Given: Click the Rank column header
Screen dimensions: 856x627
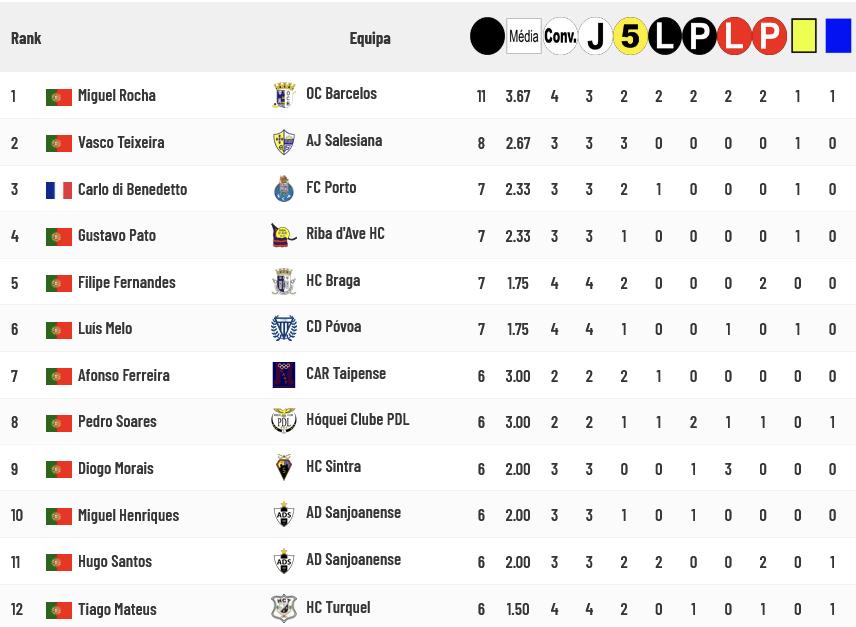Looking at the screenshot, I should click(26, 38).
